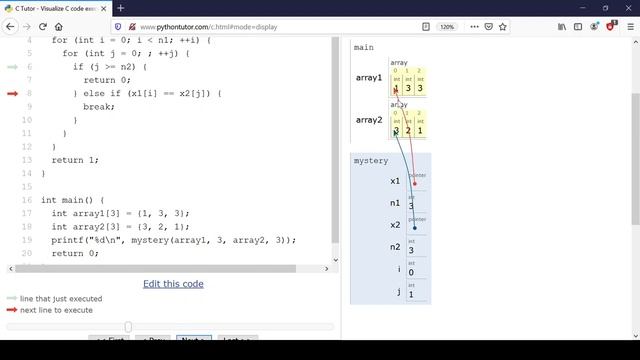The width and height of the screenshot is (640, 360).
Task: Click the 'line that just executed' legend
Action: click(x=61, y=299)
